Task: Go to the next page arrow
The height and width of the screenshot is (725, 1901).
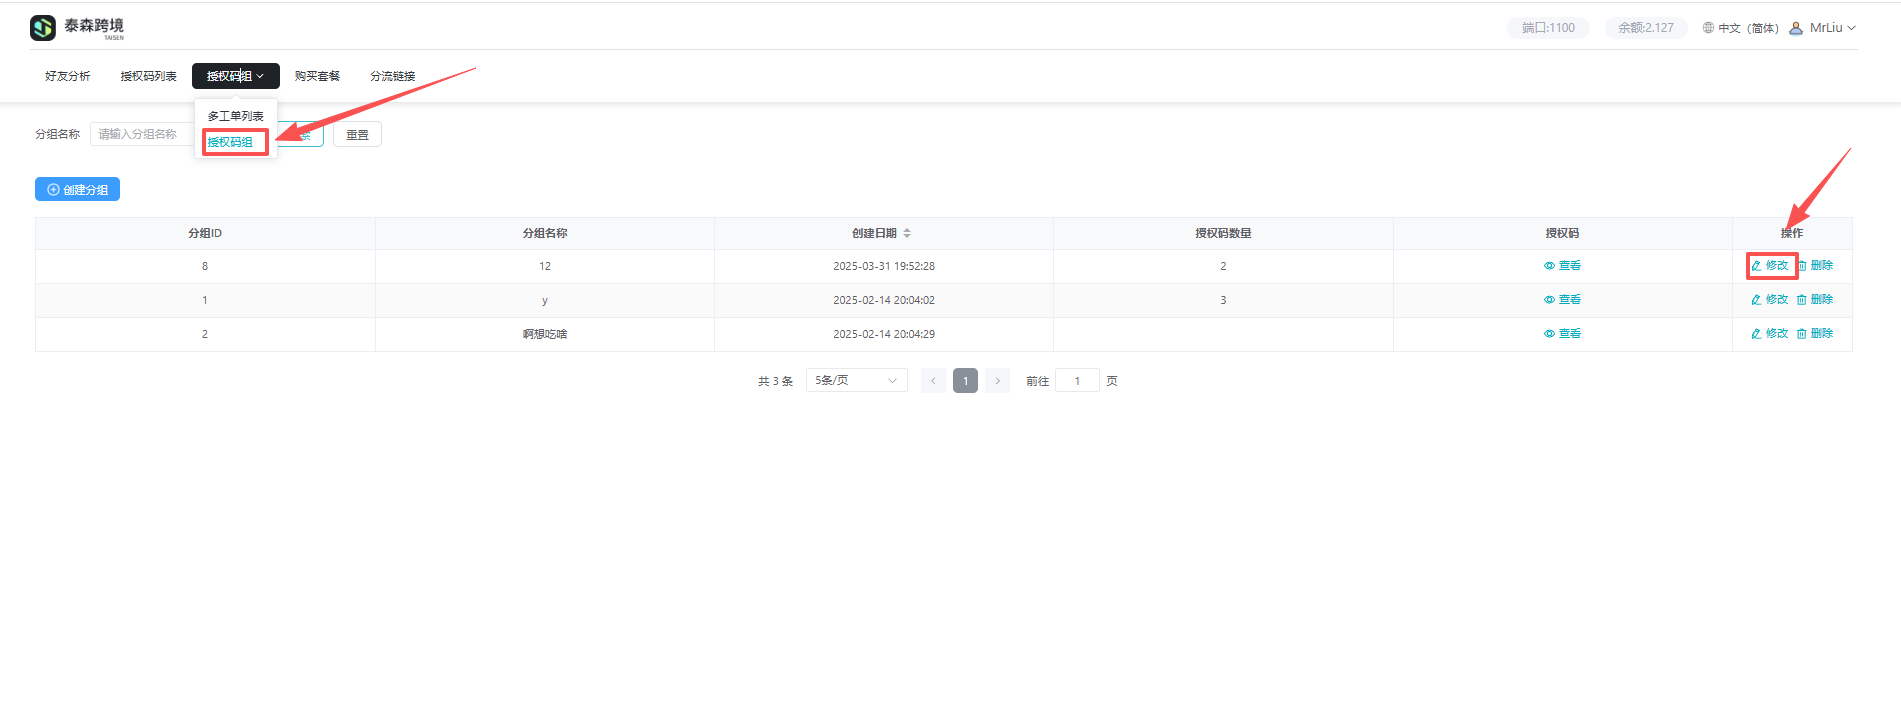Action: tap(997, 381)
